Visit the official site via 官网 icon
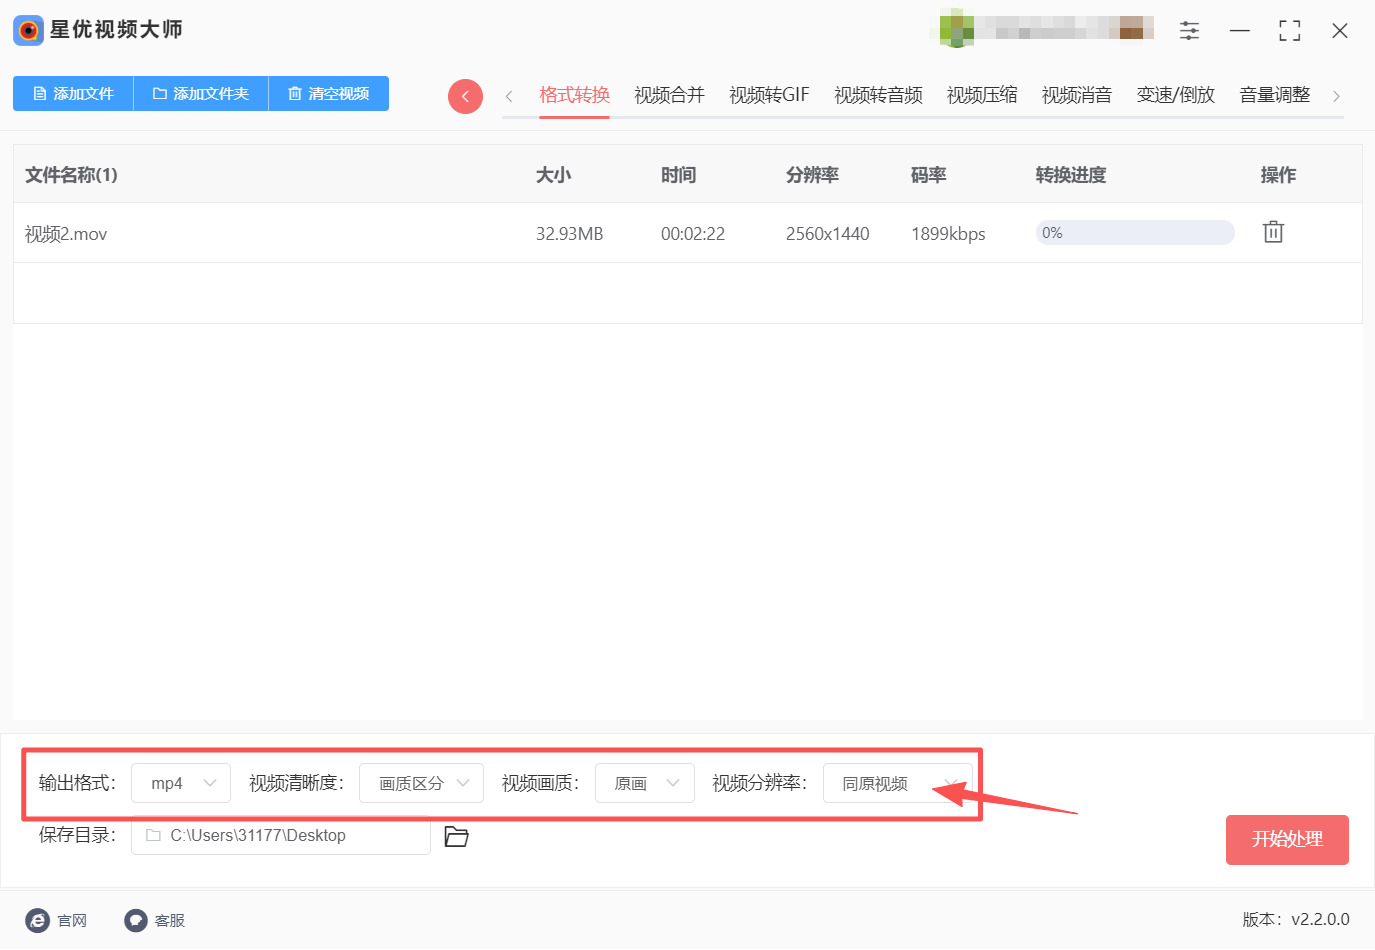This screenshot has height=950, width=1375. [x=37, y=920]
